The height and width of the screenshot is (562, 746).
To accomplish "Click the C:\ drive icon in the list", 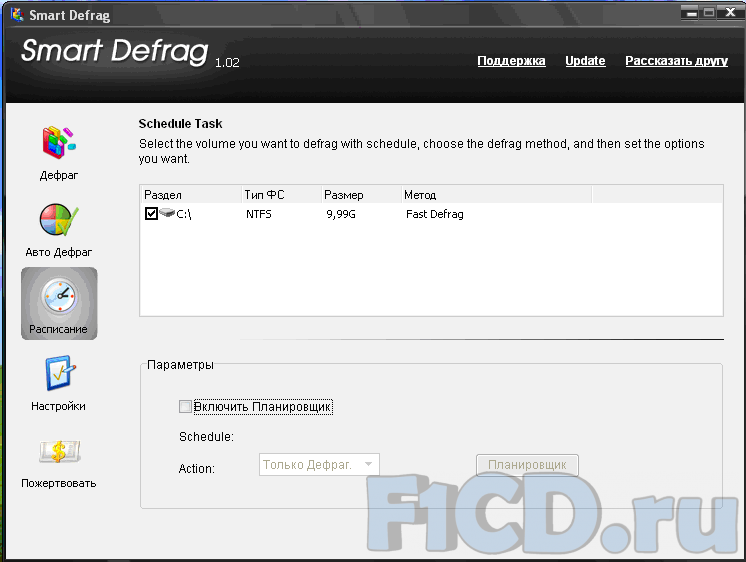I will pos(167,213).
